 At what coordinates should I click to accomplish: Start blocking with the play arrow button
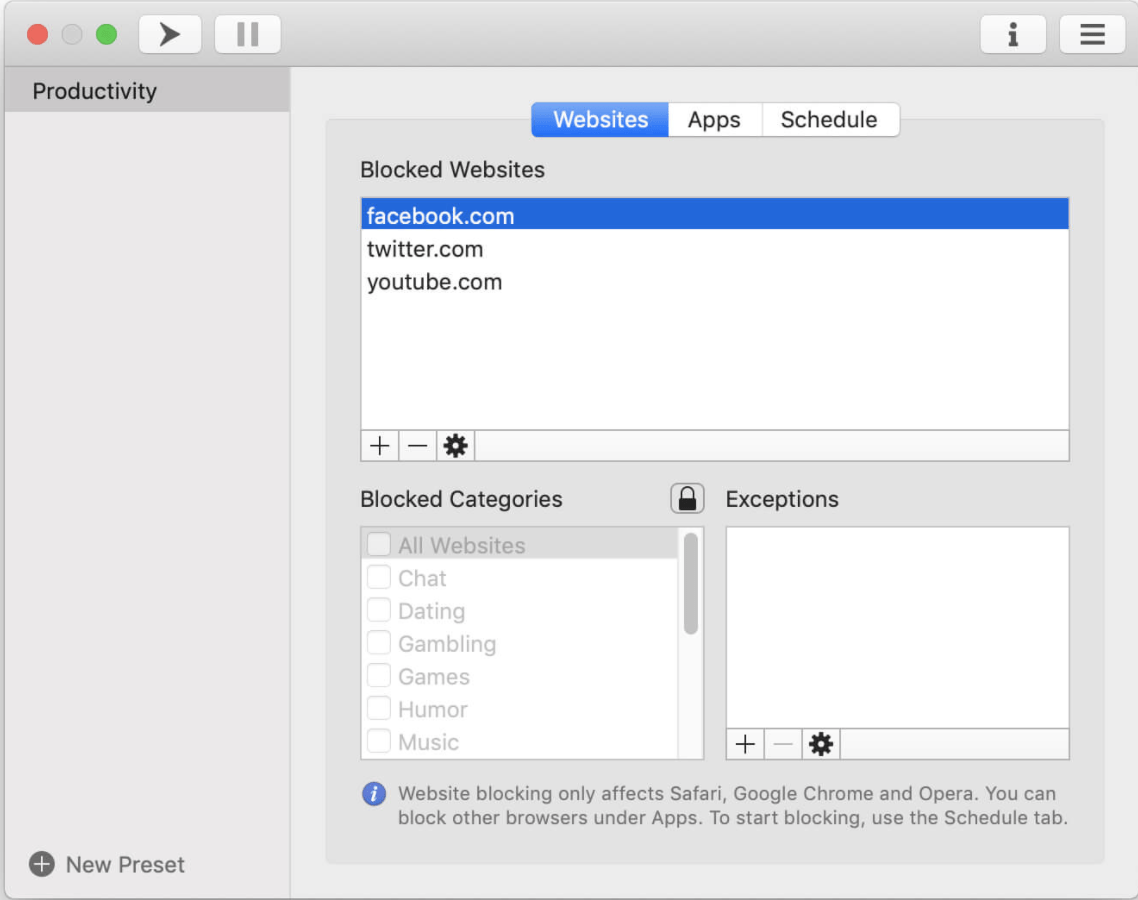170,34
